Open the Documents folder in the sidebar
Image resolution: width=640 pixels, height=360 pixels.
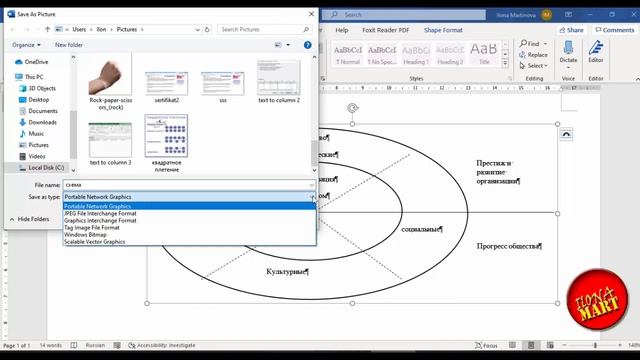pyautogui.click(x=38, y=111)
